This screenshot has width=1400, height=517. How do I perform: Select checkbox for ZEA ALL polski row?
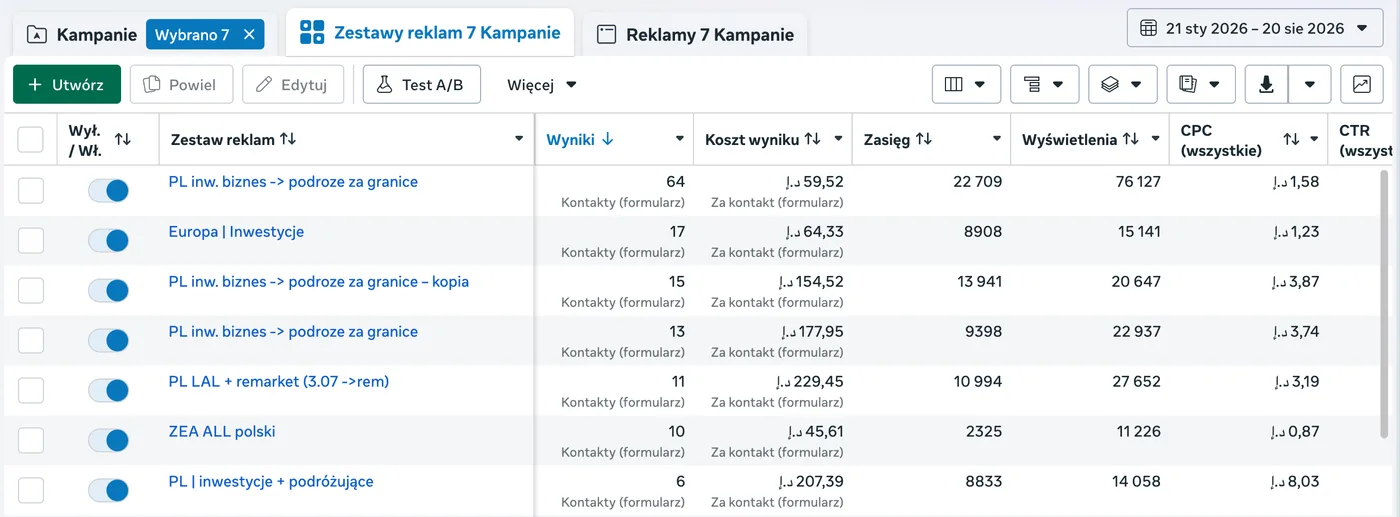(31, 440)
